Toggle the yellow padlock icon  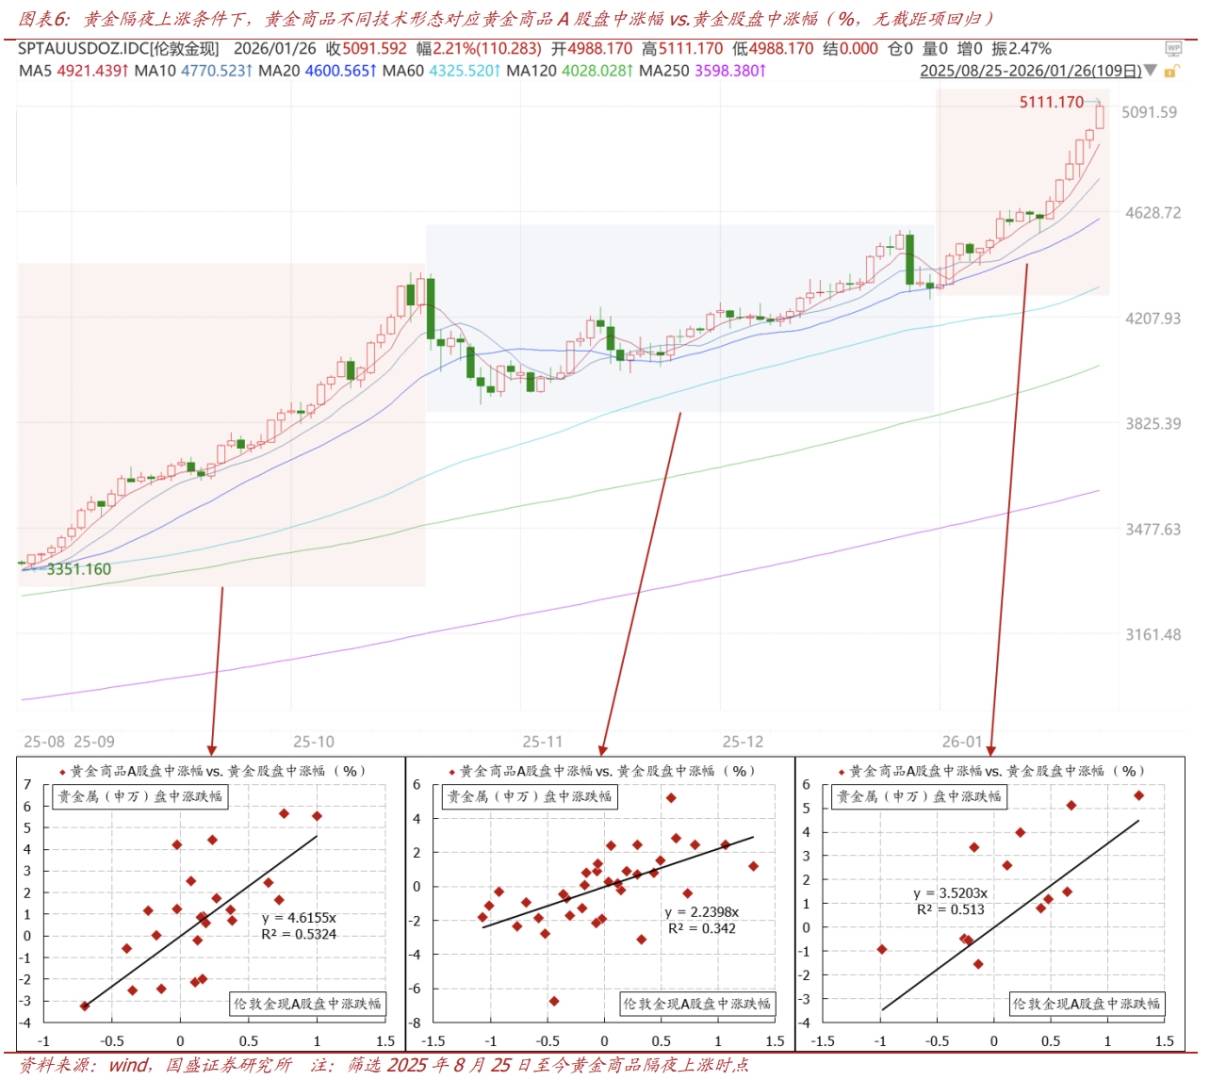[x=1171, y=71]
